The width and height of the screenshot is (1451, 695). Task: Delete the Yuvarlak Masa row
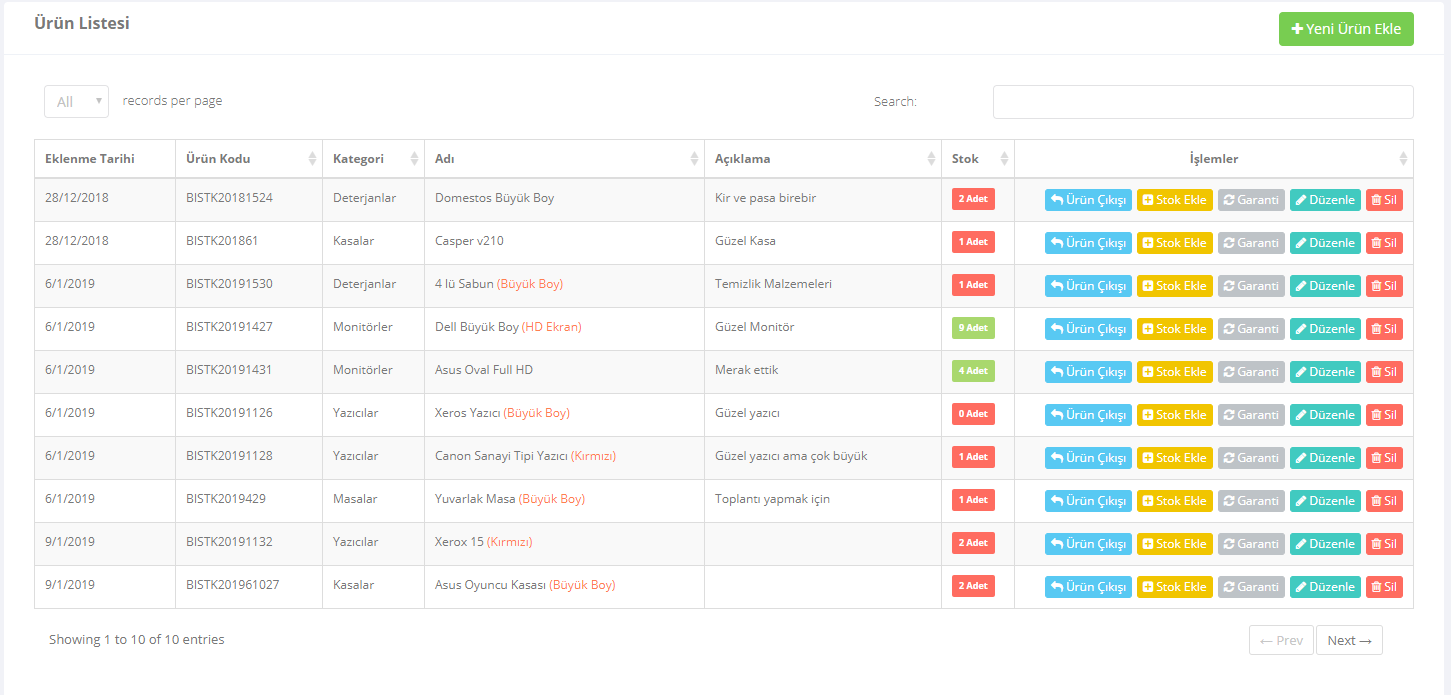tap(1384, 501)
